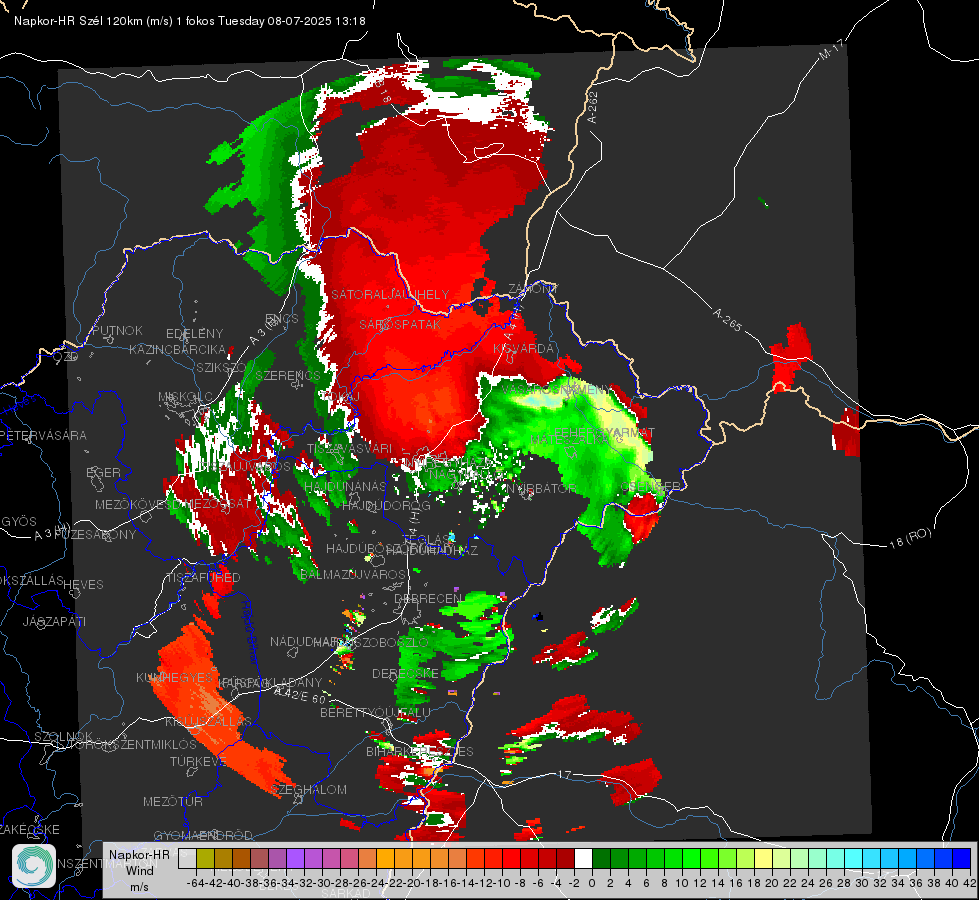Click the swirl logo icon beside the legend
Screen dimensions: 979x900
pos(34,866)
